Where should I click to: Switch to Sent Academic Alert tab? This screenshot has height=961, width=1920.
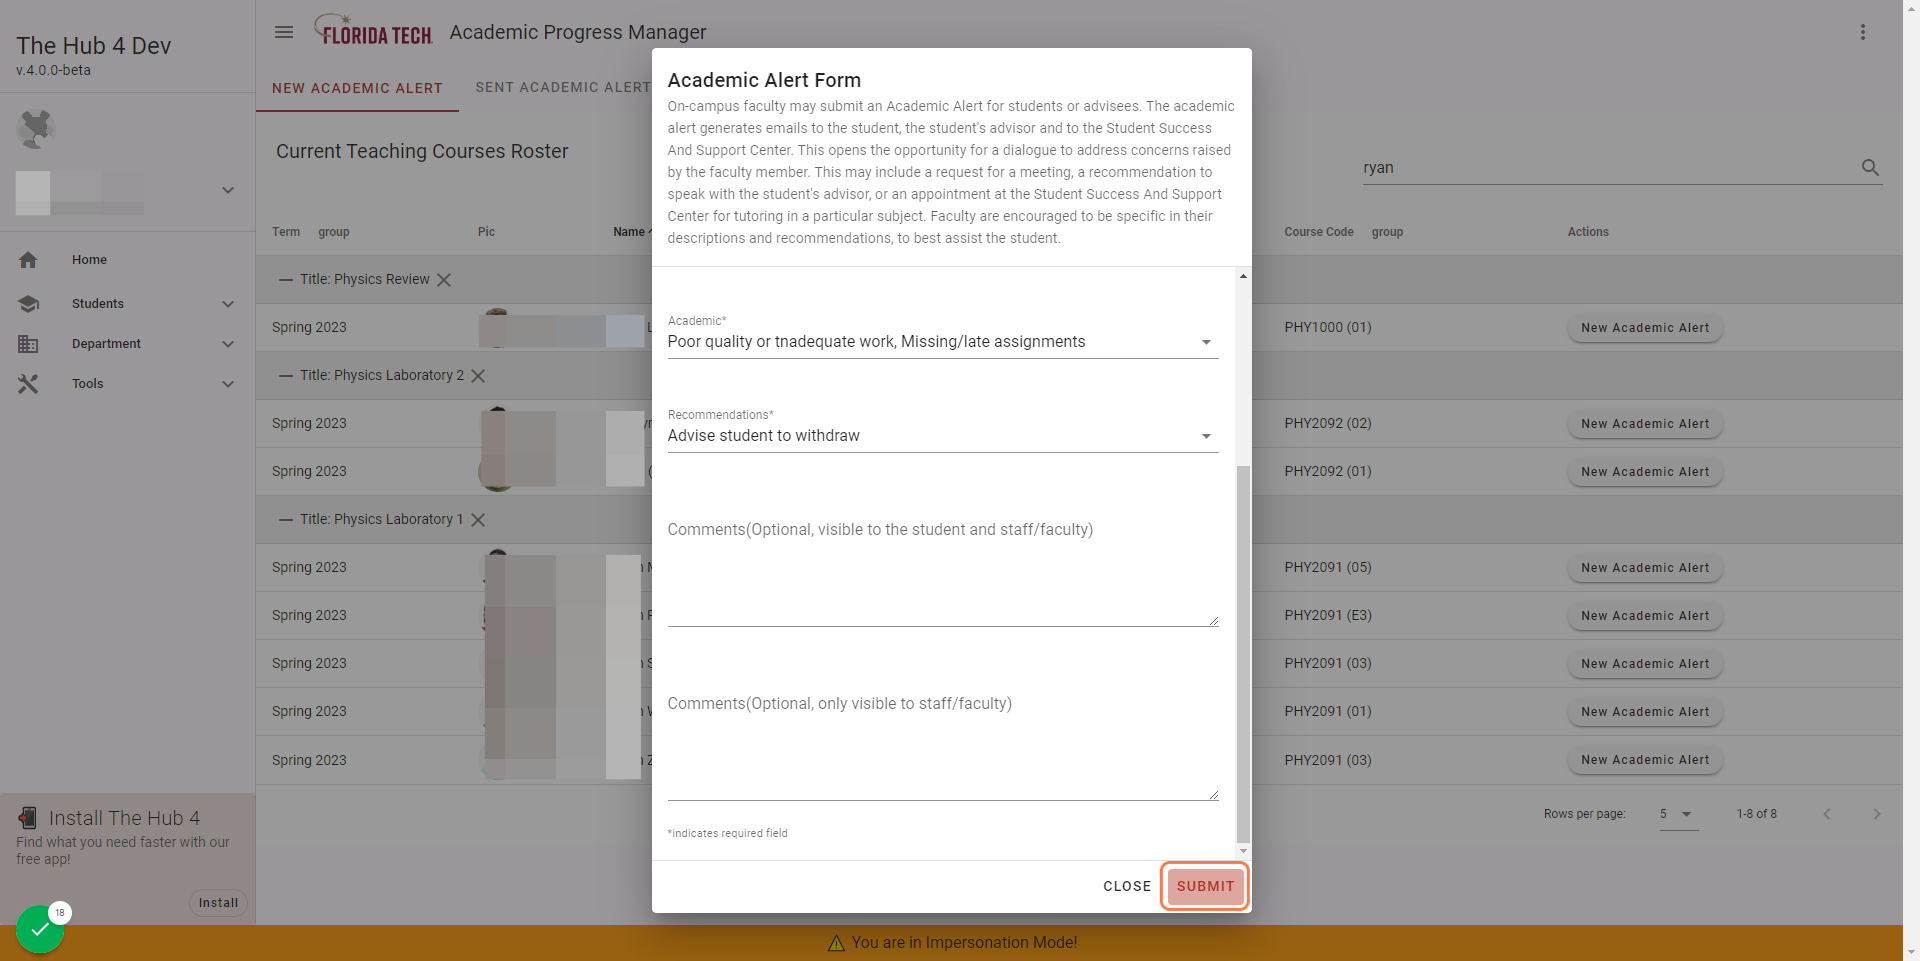click(565, 88)
